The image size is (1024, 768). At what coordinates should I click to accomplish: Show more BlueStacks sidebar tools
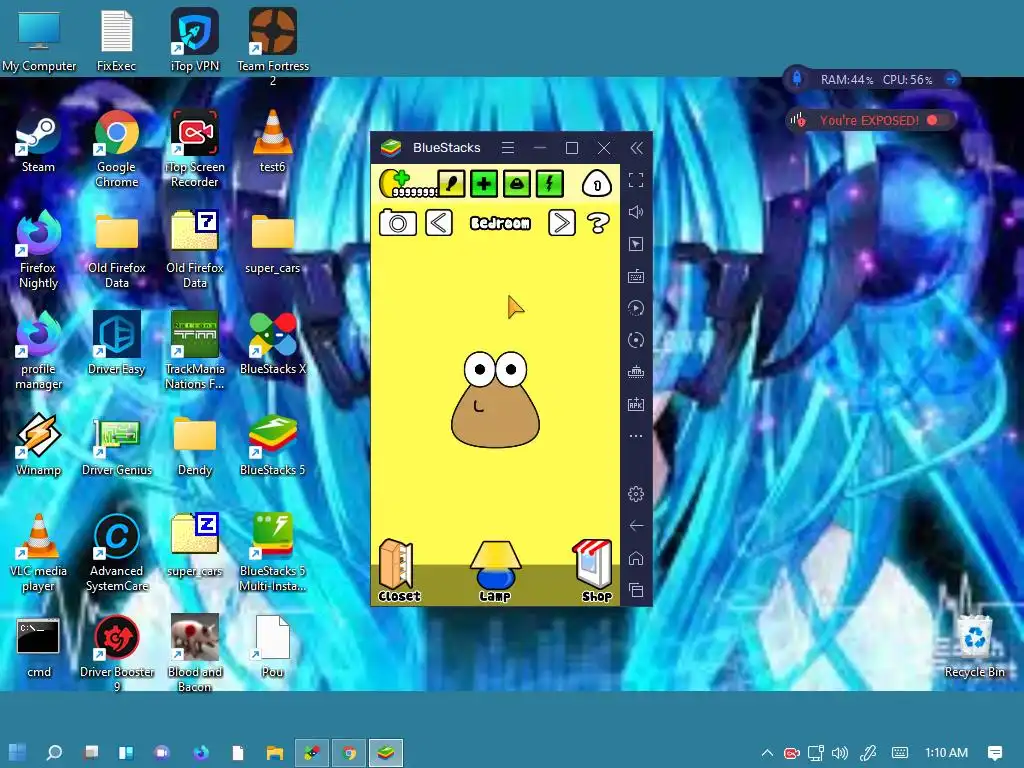point(635,436)
